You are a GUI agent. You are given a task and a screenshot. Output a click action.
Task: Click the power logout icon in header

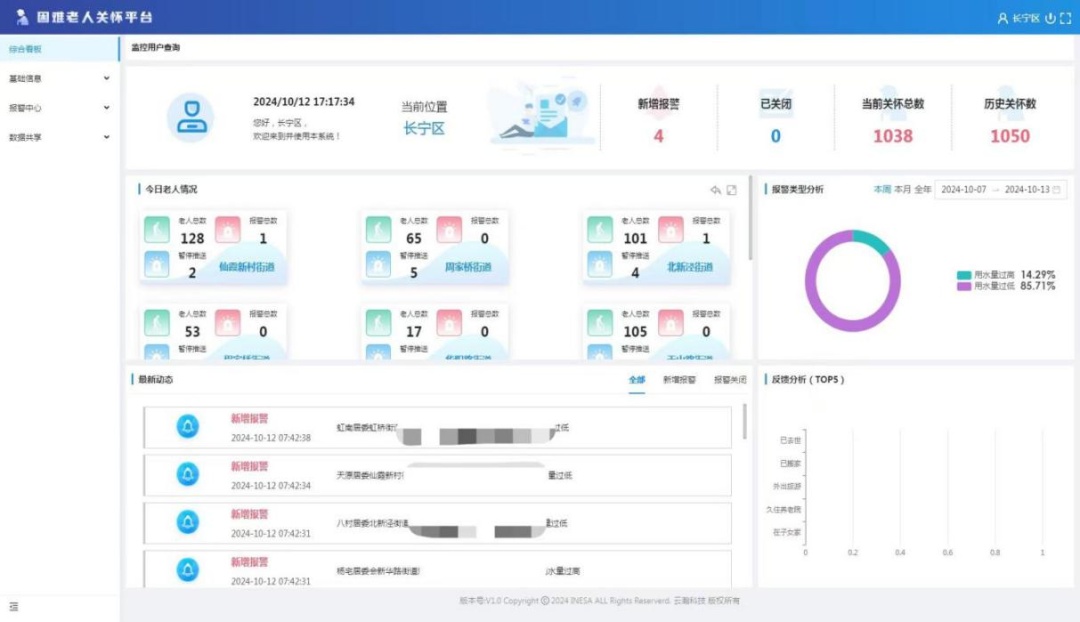pos(1050,18)
